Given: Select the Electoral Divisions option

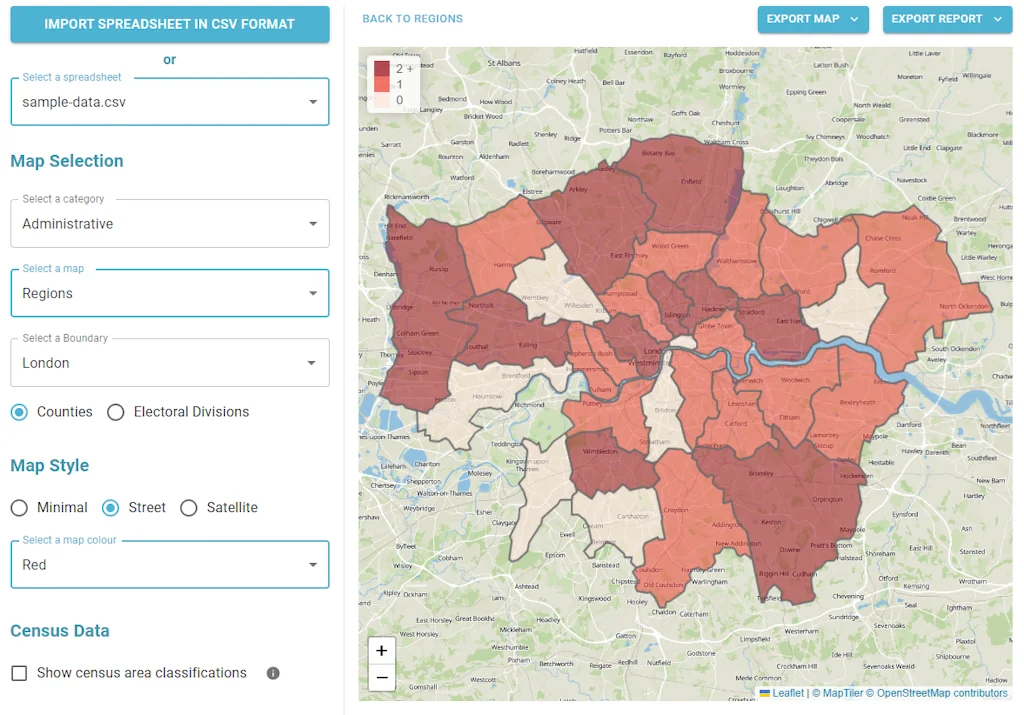Looking at the screenshot, I should [115, 411].
